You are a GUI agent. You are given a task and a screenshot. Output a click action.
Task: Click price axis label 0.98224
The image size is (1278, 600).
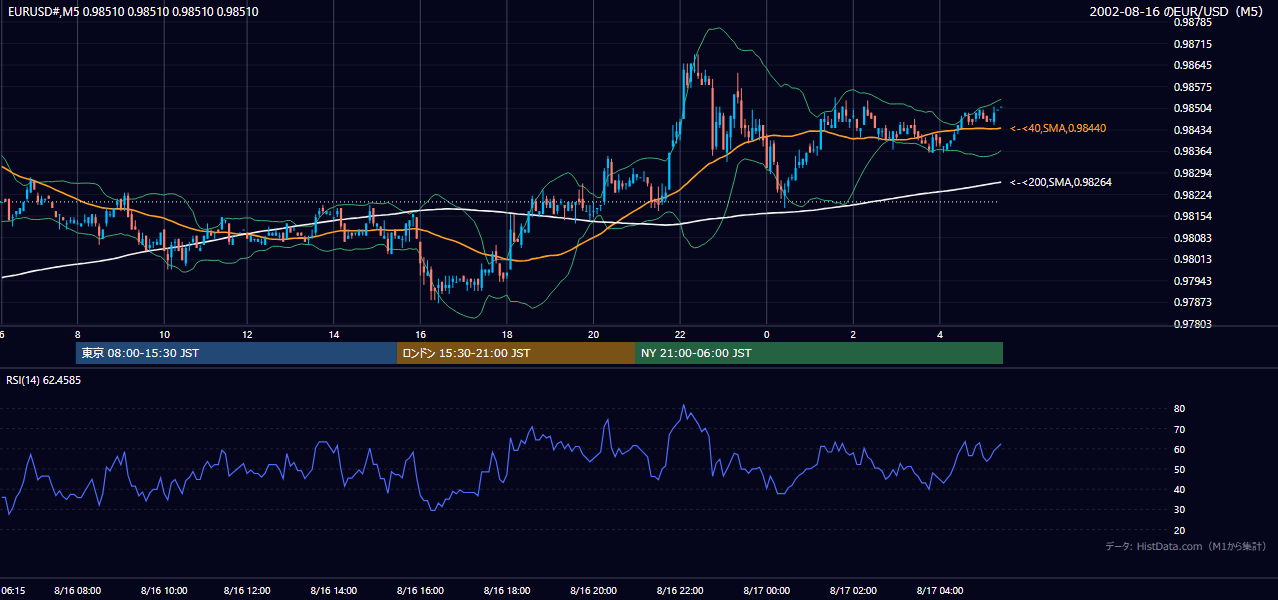pyautogui.click(x=1192, y=195)
